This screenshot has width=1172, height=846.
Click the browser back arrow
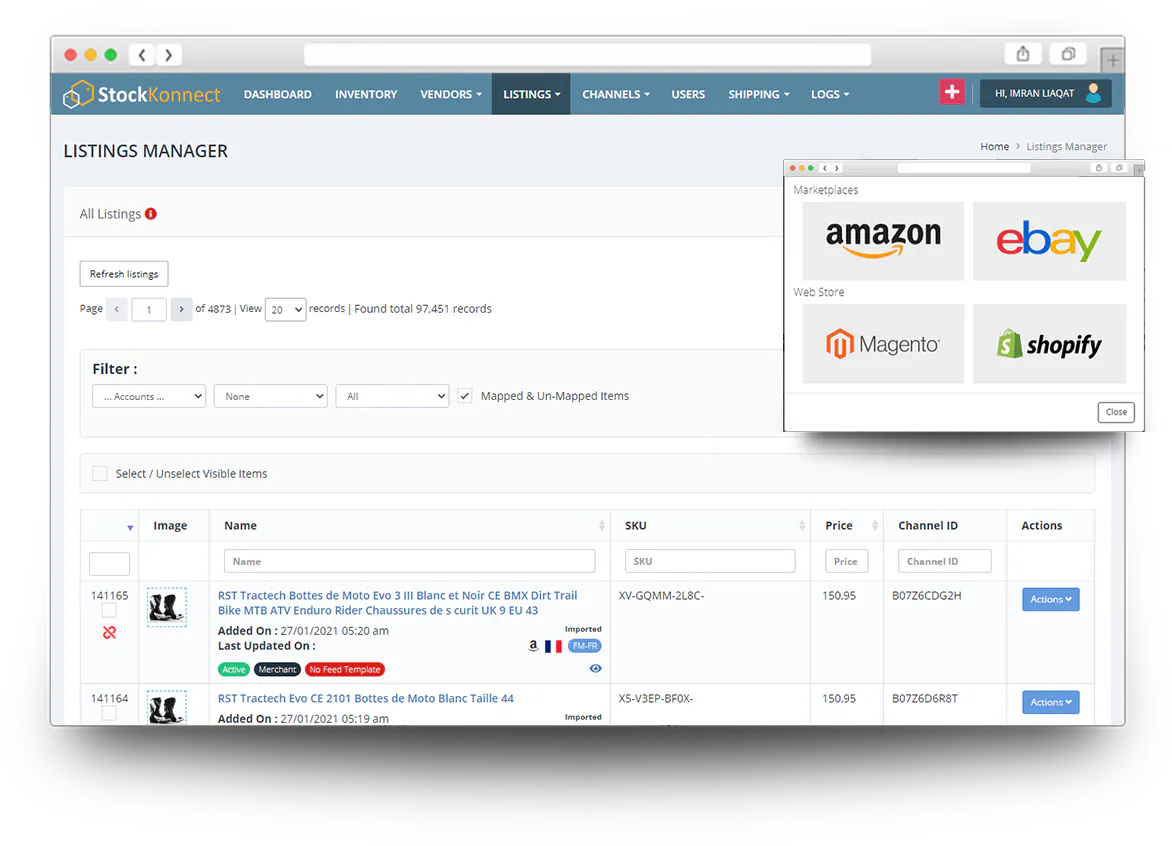click(x=142, y=55)
